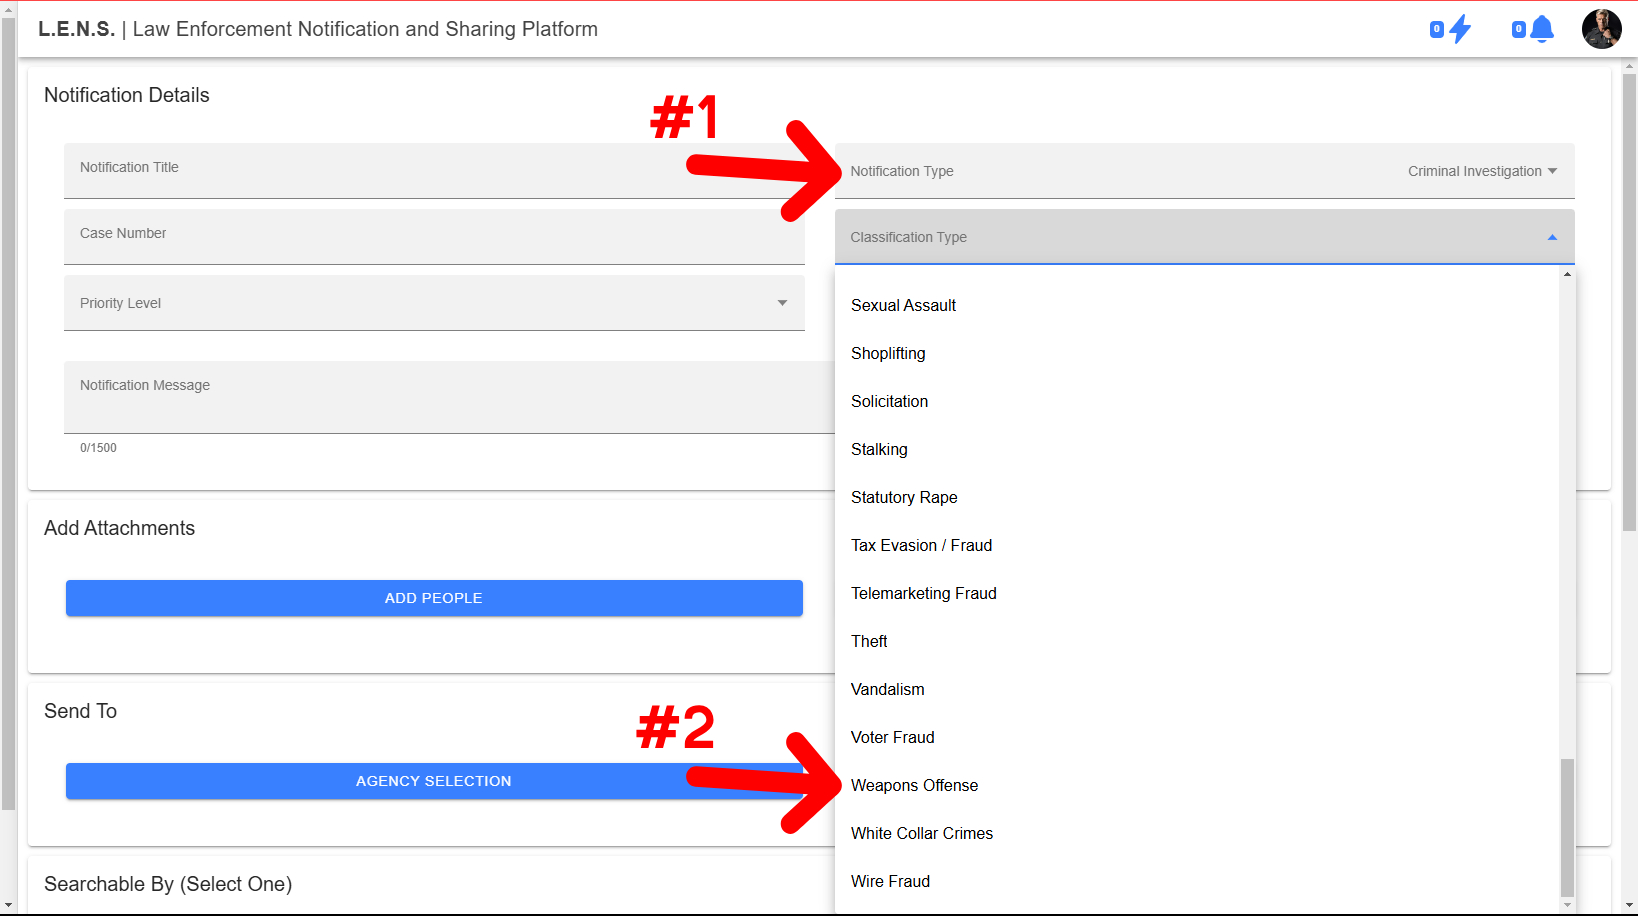Click the lightning bolt alerts icon
The image size is (1638, 916).
pyautogui.click(x=1459, y=29)
